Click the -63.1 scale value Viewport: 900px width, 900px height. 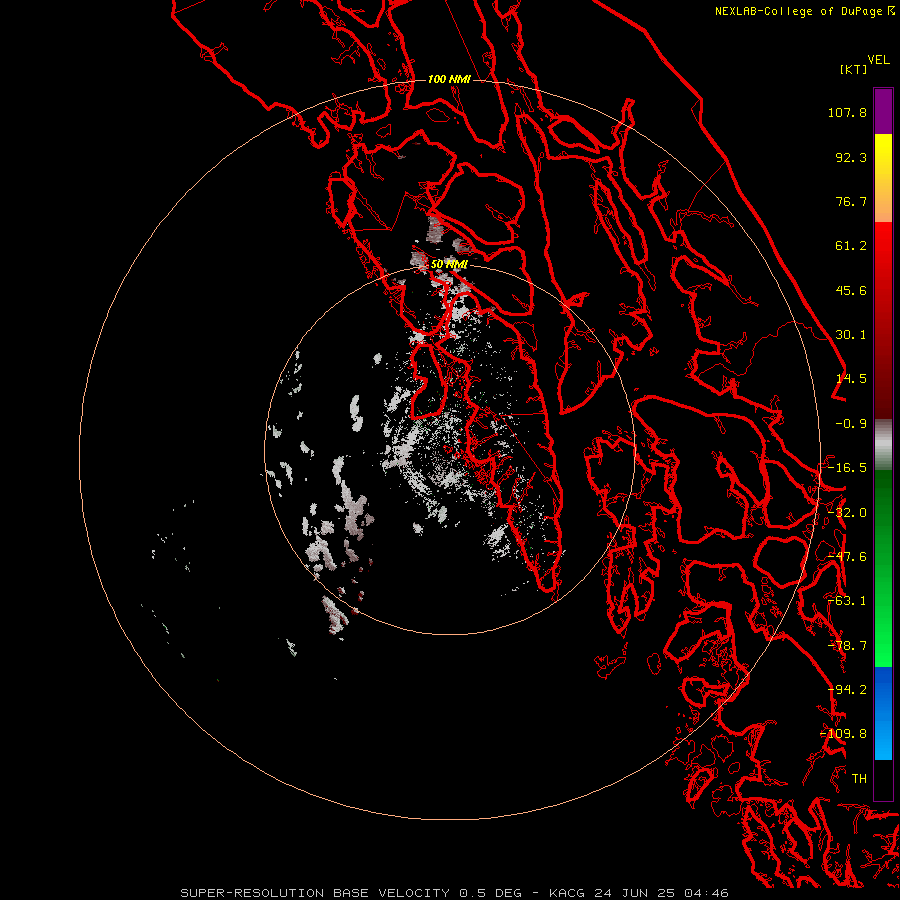click(x=847, y=601)
